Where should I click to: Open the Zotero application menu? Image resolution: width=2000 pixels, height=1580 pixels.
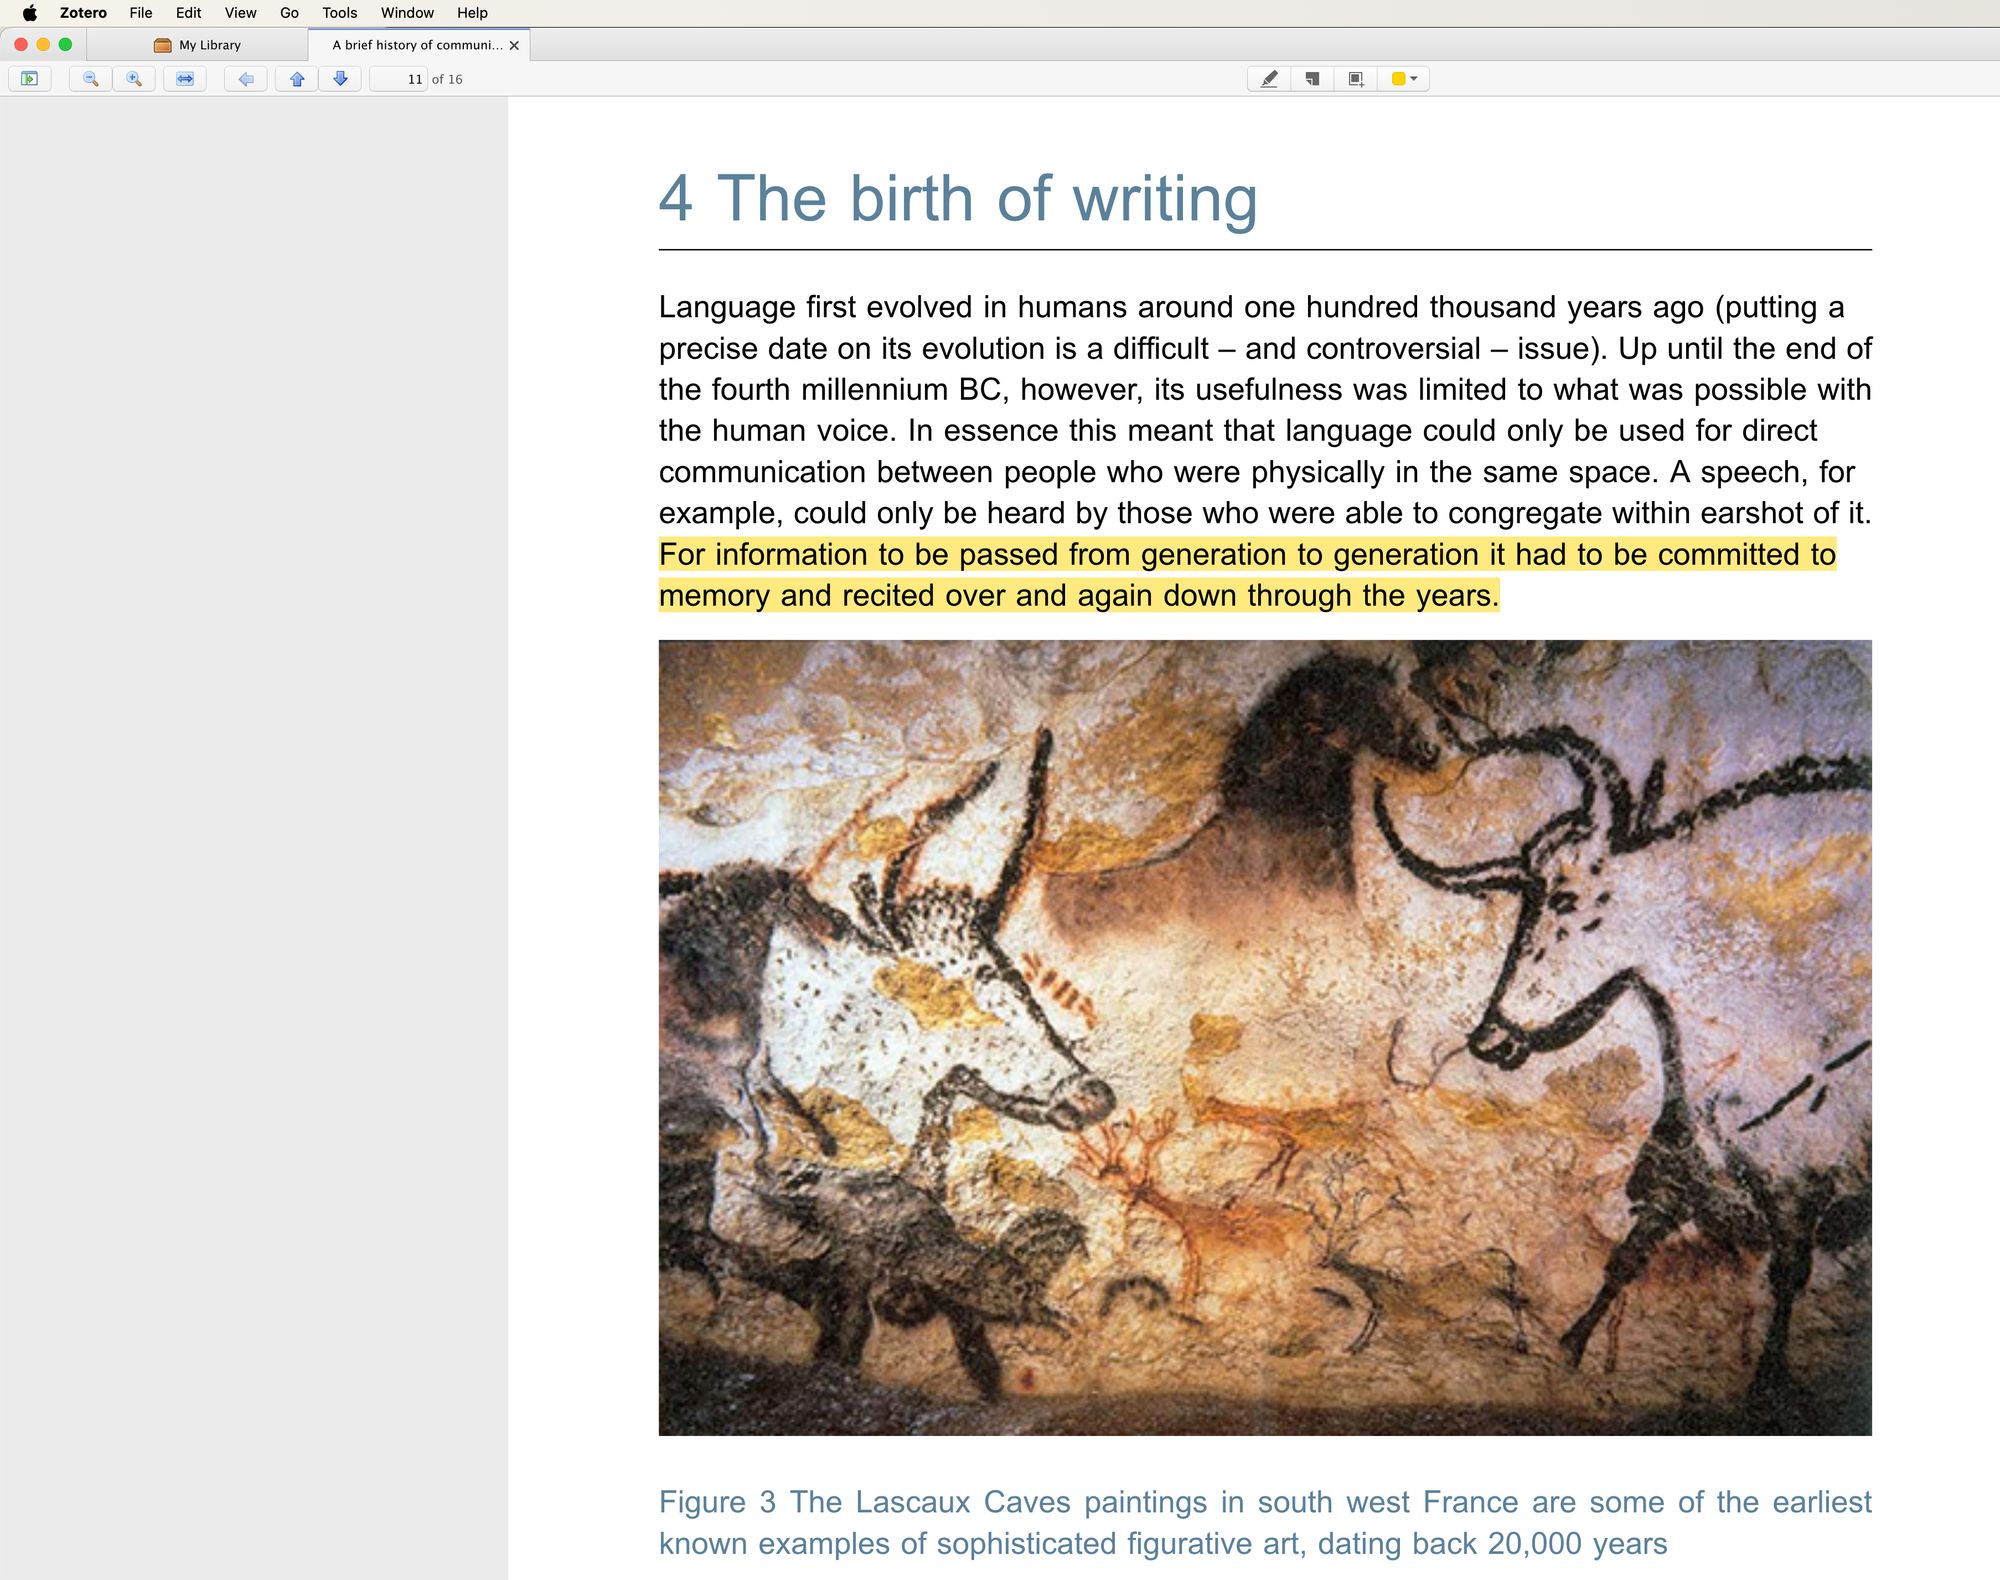coord(83,13)
